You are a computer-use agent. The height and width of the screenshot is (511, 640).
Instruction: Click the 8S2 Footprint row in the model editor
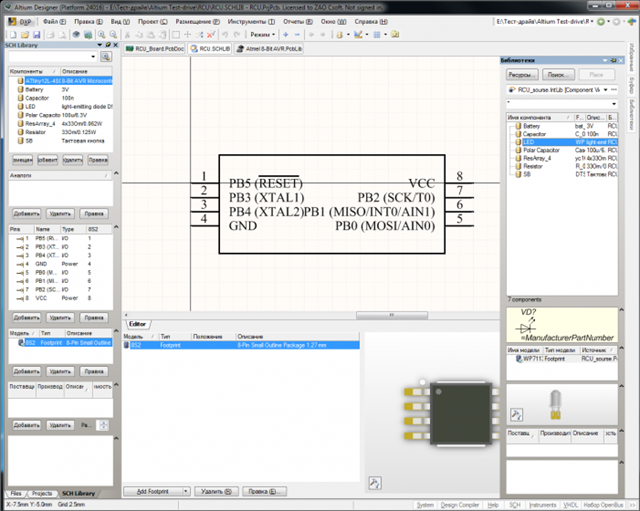241,345
